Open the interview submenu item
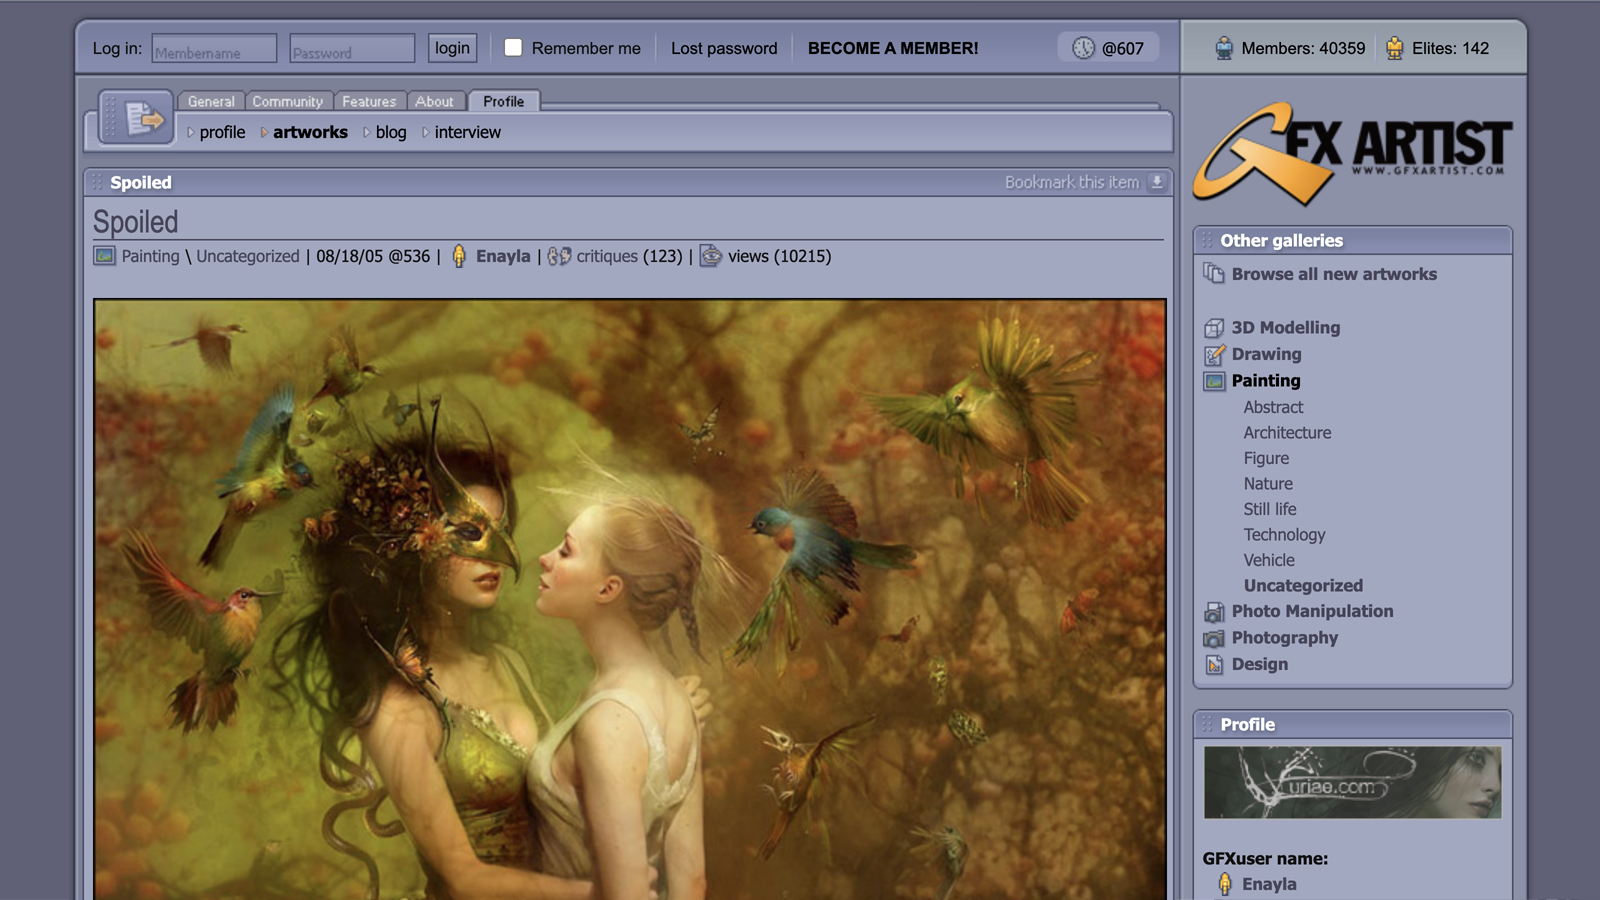This screenshot has width=1600, height=900. 467,132
